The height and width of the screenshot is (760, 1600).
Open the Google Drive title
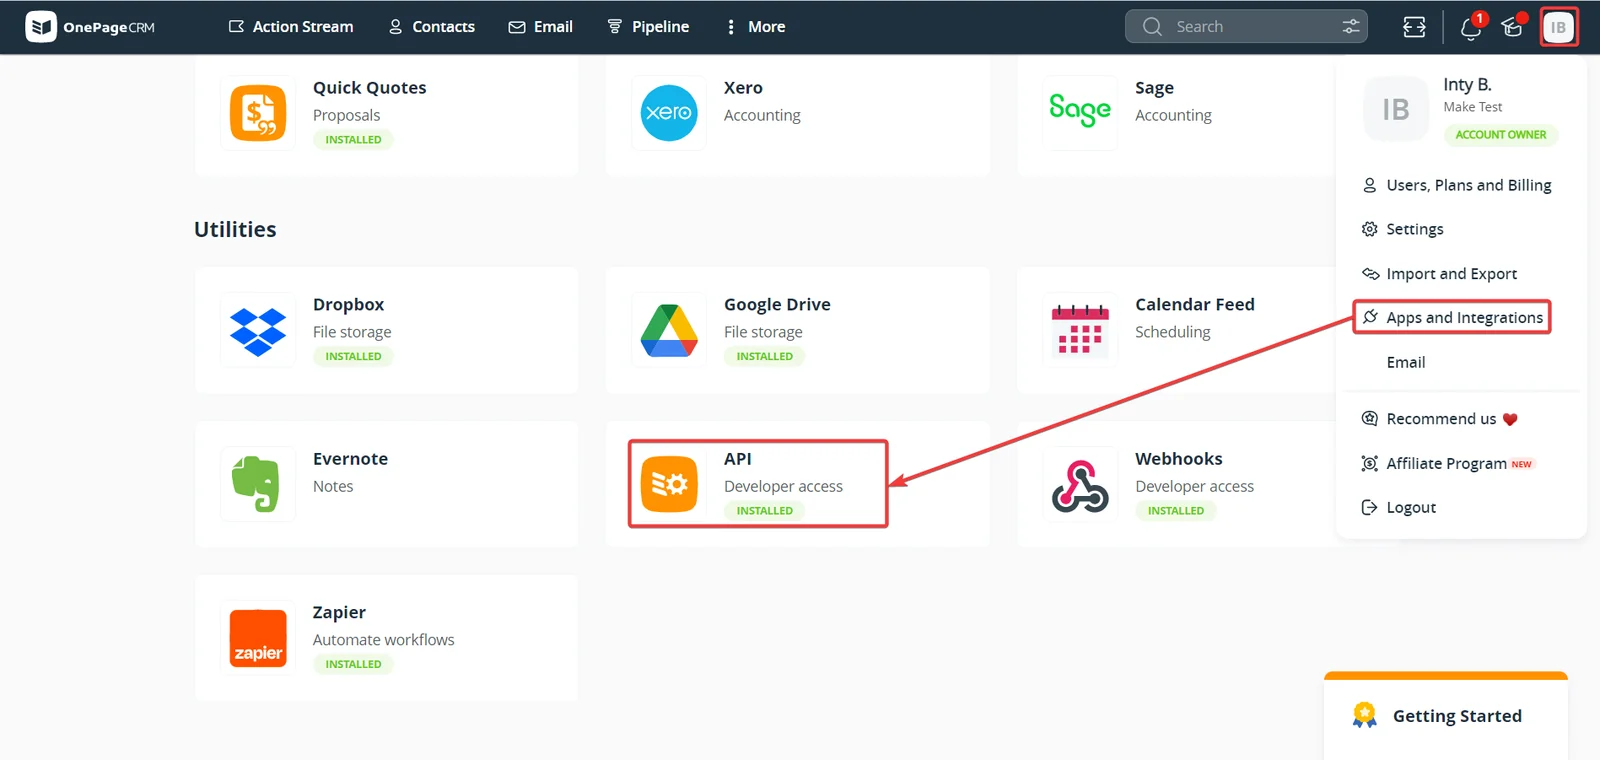click(x=777, y=305)
